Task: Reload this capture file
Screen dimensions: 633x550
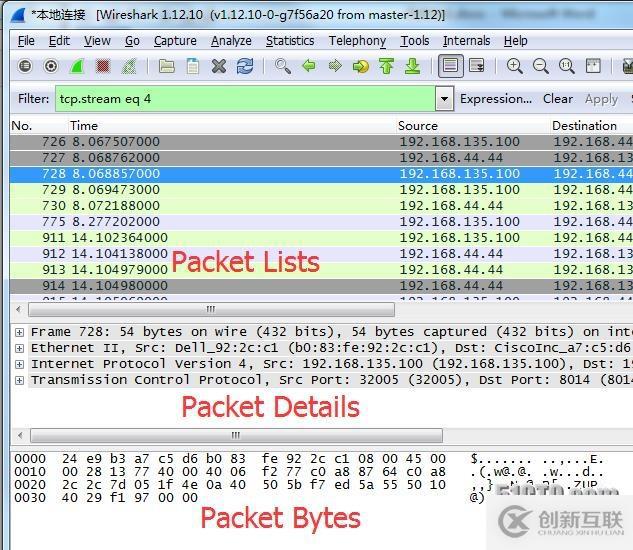Action: point(245,66)
